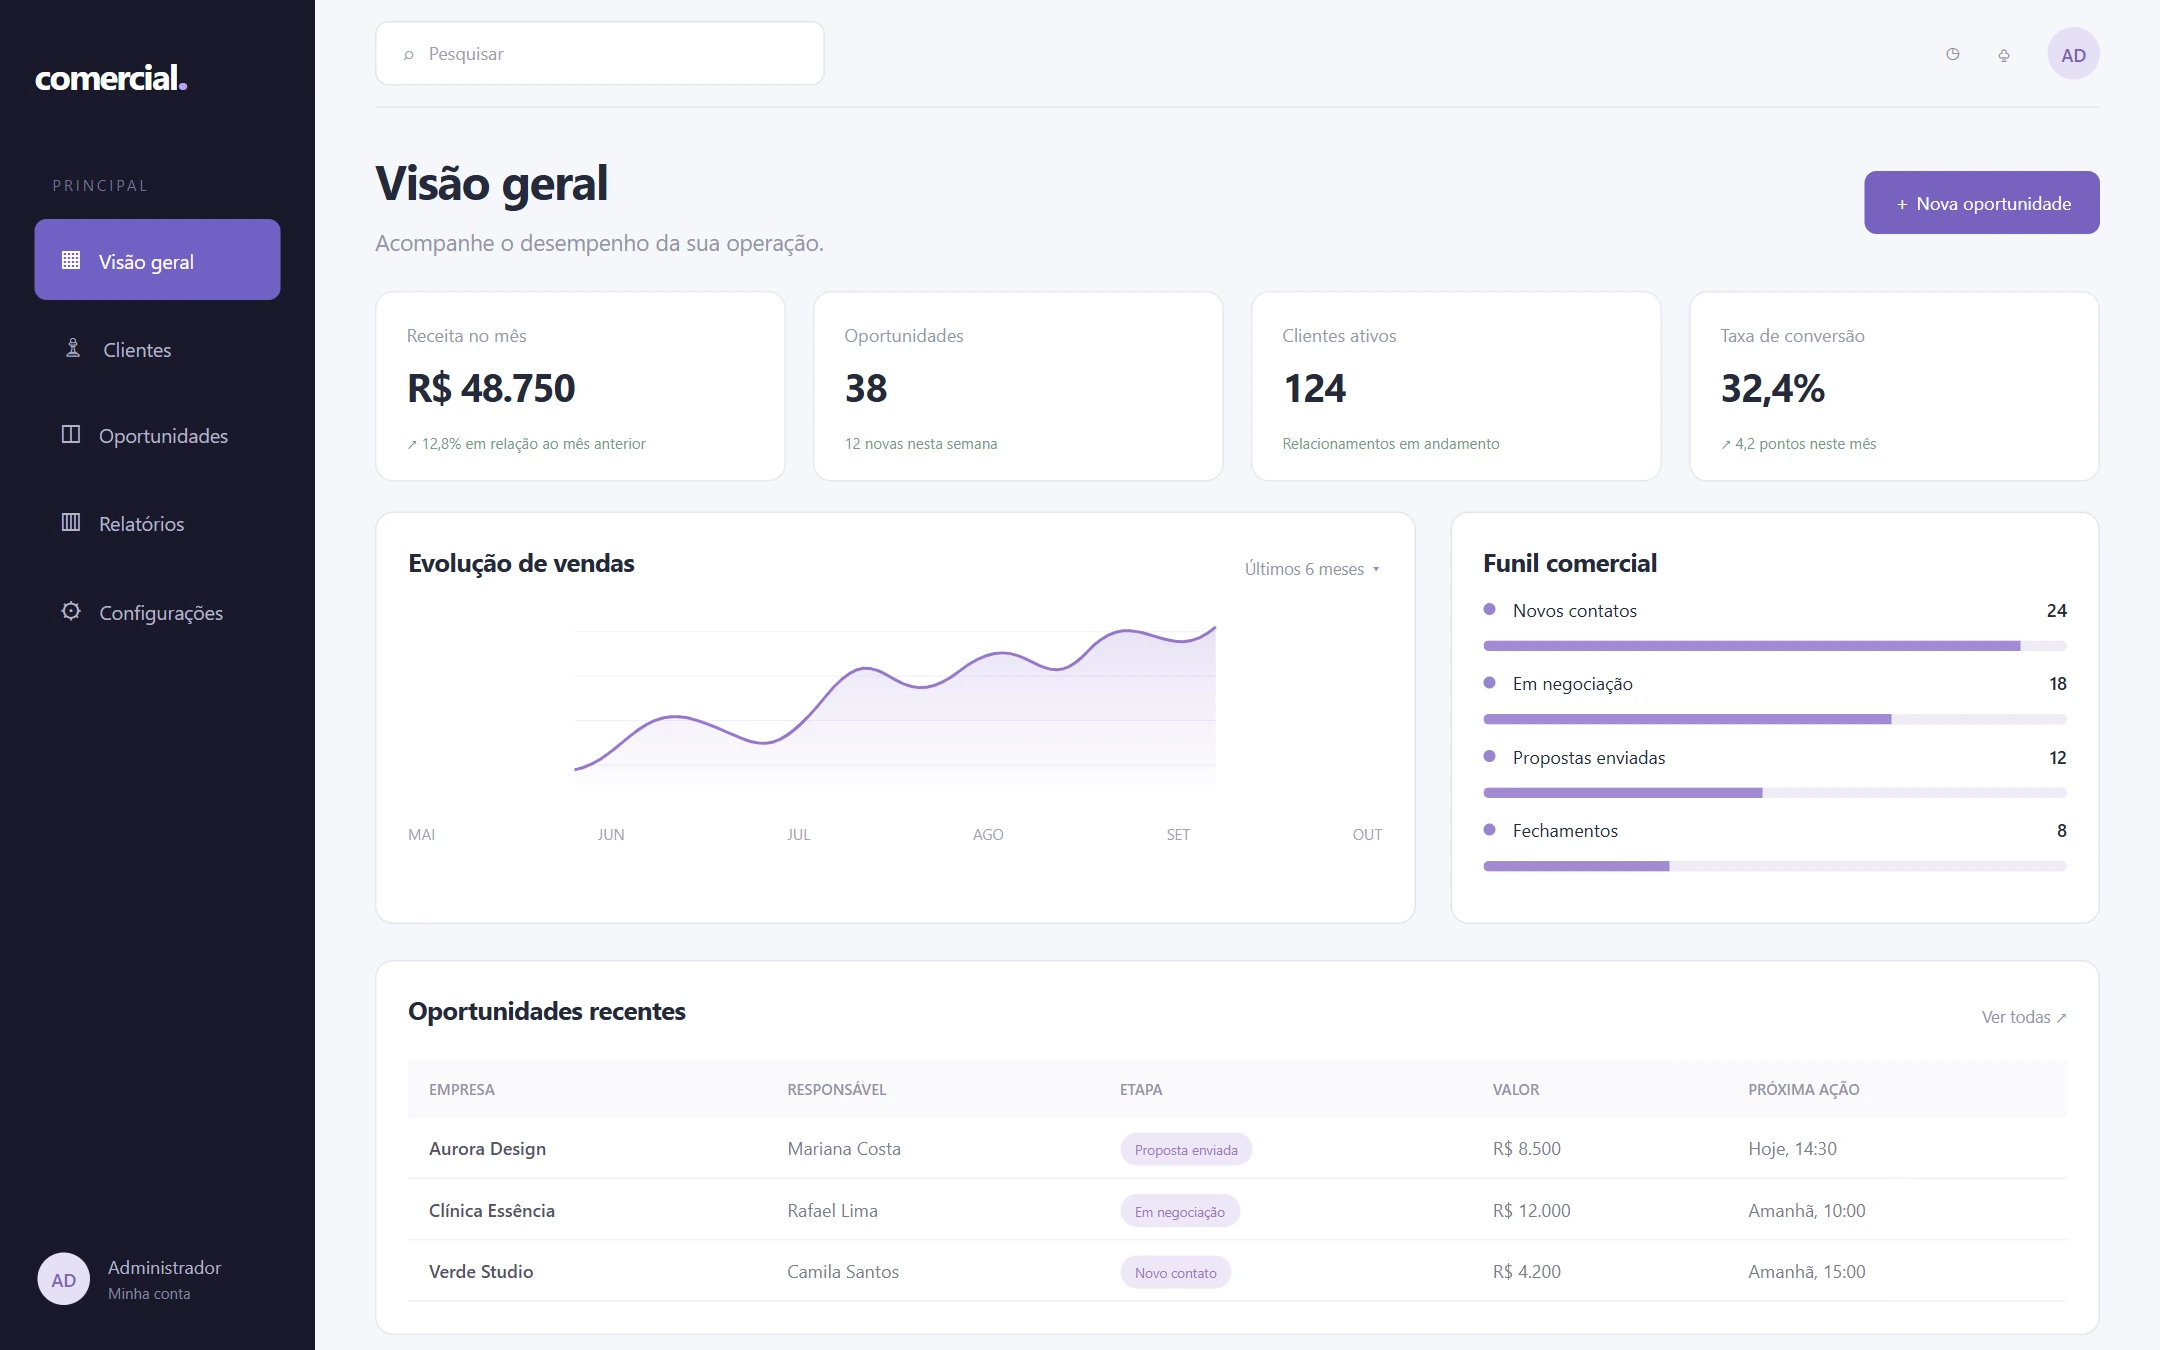Click Rafael Lima in the table
Viewport: 2160px width, 1350px height.
click(832, 1211)
